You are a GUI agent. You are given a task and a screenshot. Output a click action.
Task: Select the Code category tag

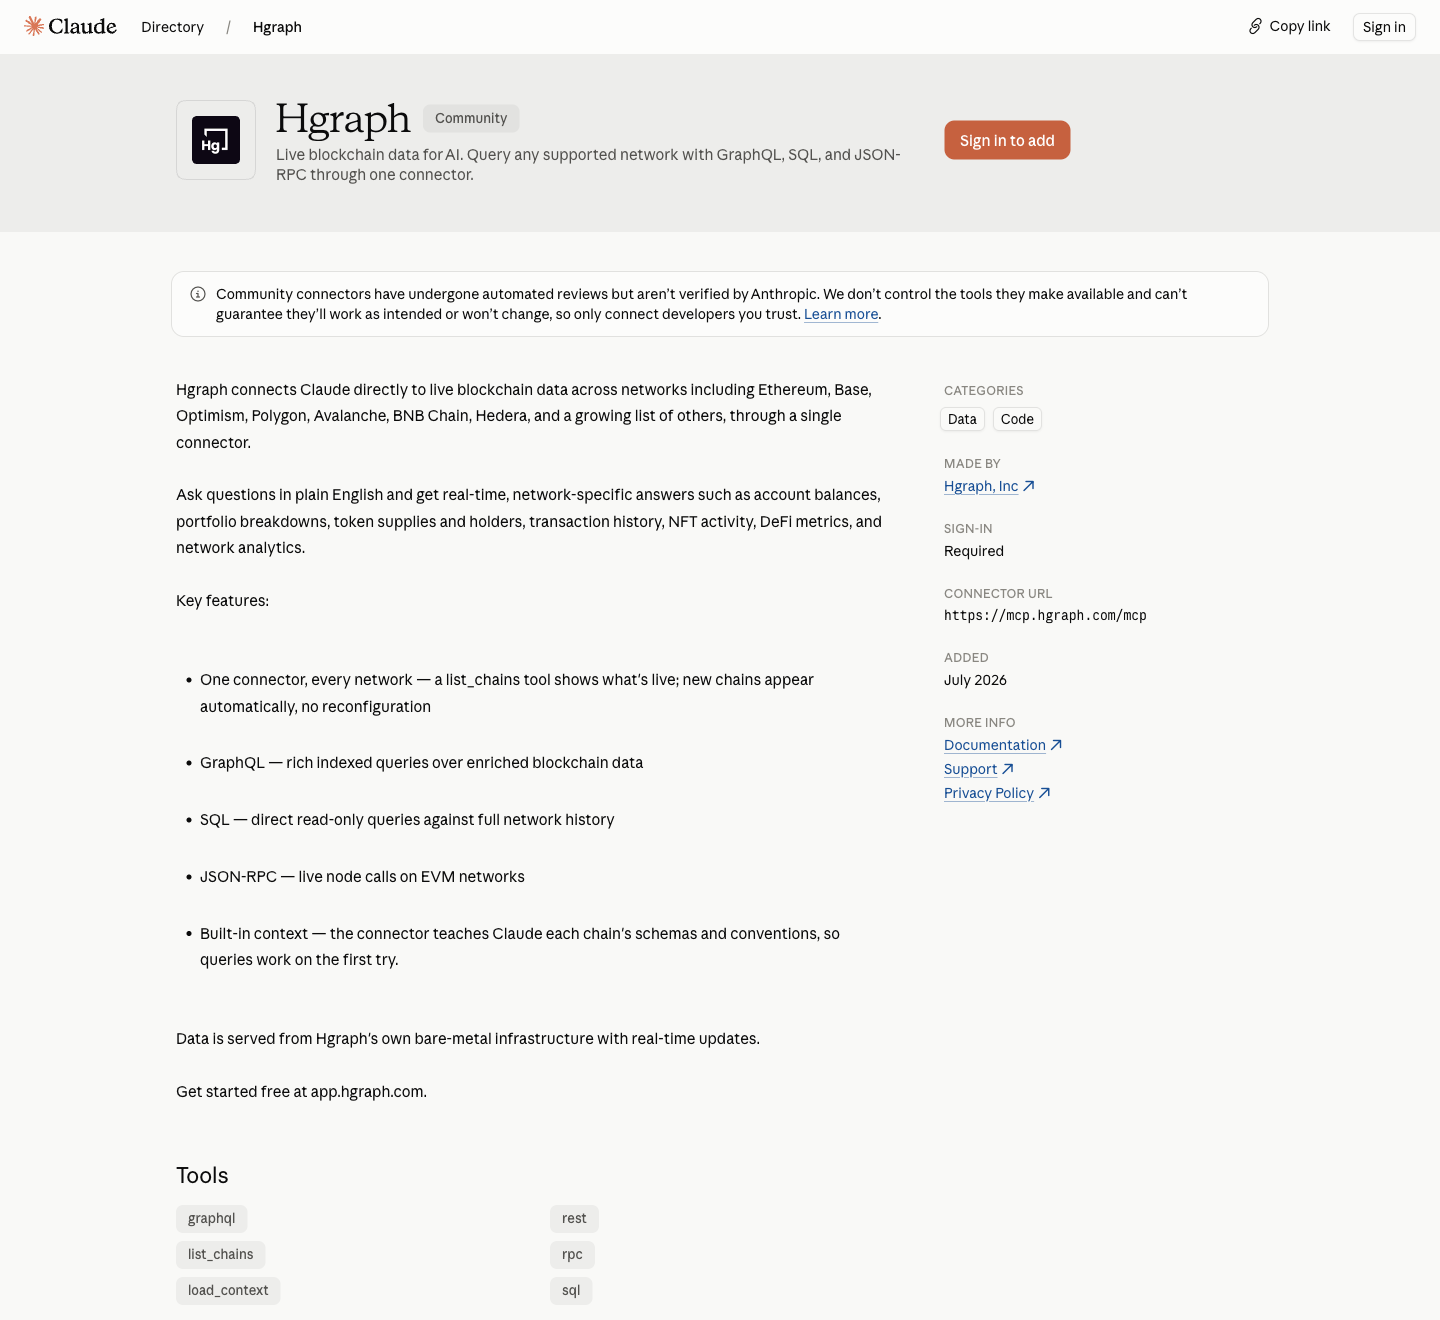tap(1017, 419)
